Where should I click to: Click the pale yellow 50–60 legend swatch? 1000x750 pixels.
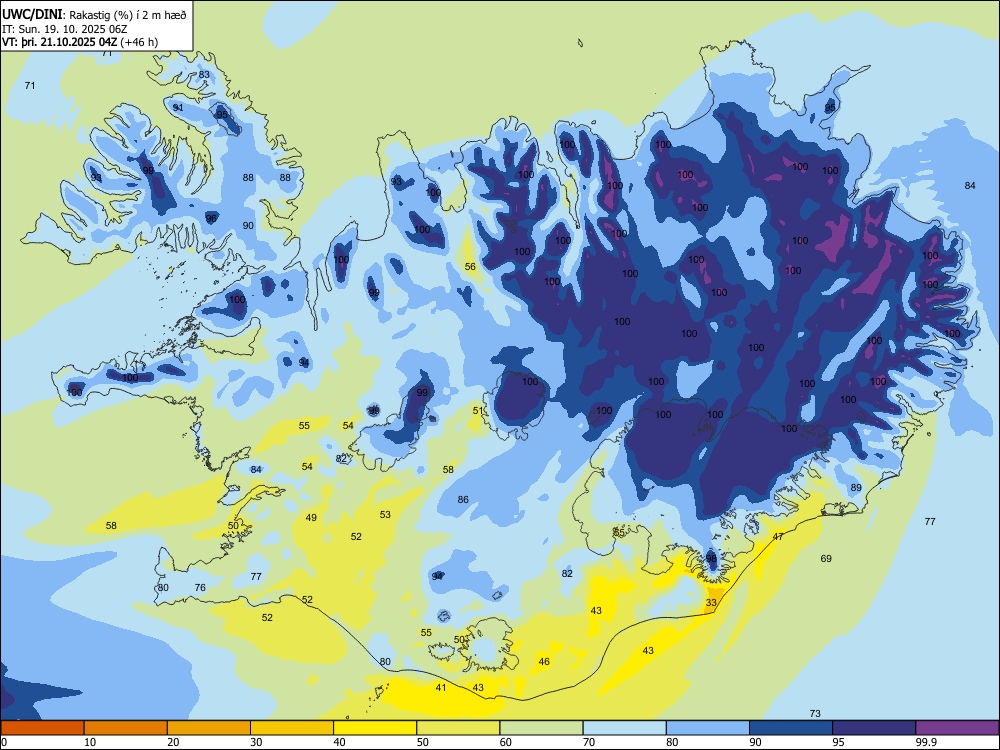[x=458, y=728]
